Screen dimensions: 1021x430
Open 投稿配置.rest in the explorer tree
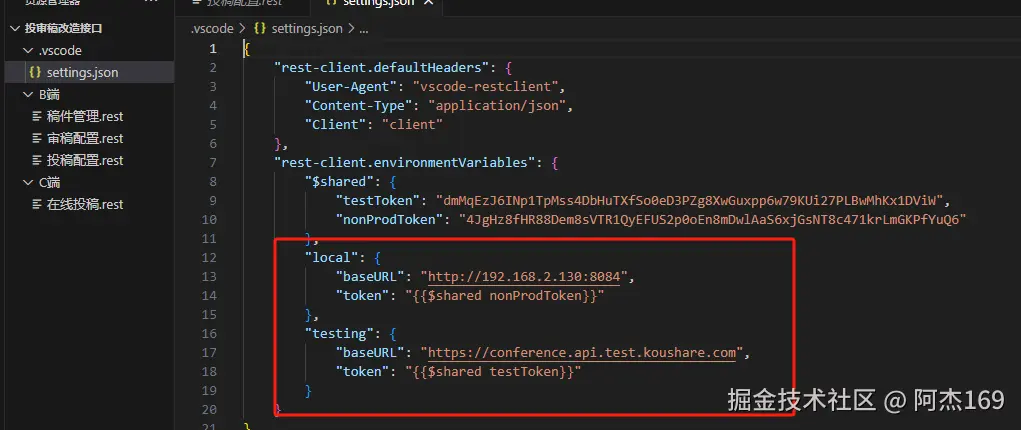pyautogui.click(x=89, y=160)
